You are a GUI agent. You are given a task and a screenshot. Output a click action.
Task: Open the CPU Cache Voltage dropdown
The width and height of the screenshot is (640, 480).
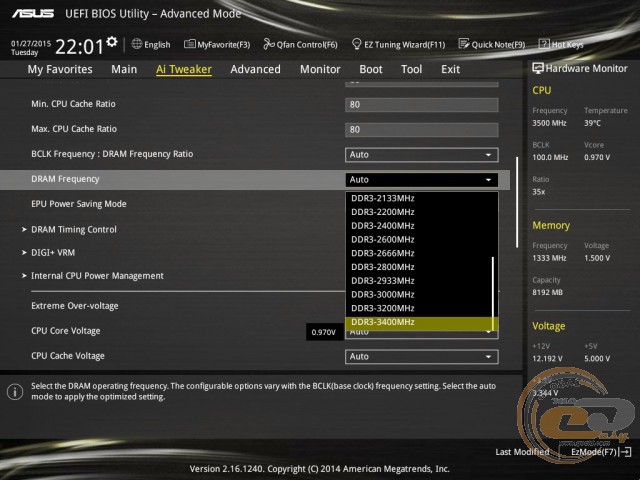click(422, 356)
